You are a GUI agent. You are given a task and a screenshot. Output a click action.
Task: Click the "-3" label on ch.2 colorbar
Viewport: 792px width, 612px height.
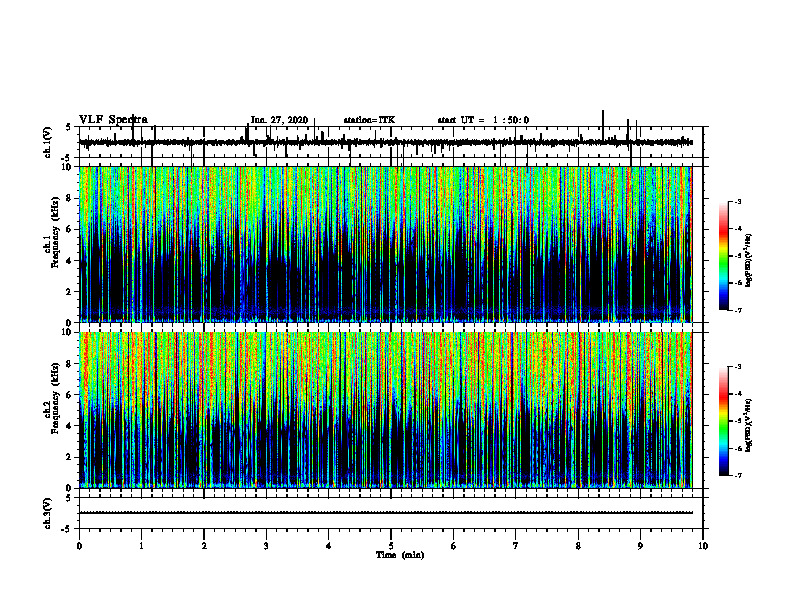738,367
